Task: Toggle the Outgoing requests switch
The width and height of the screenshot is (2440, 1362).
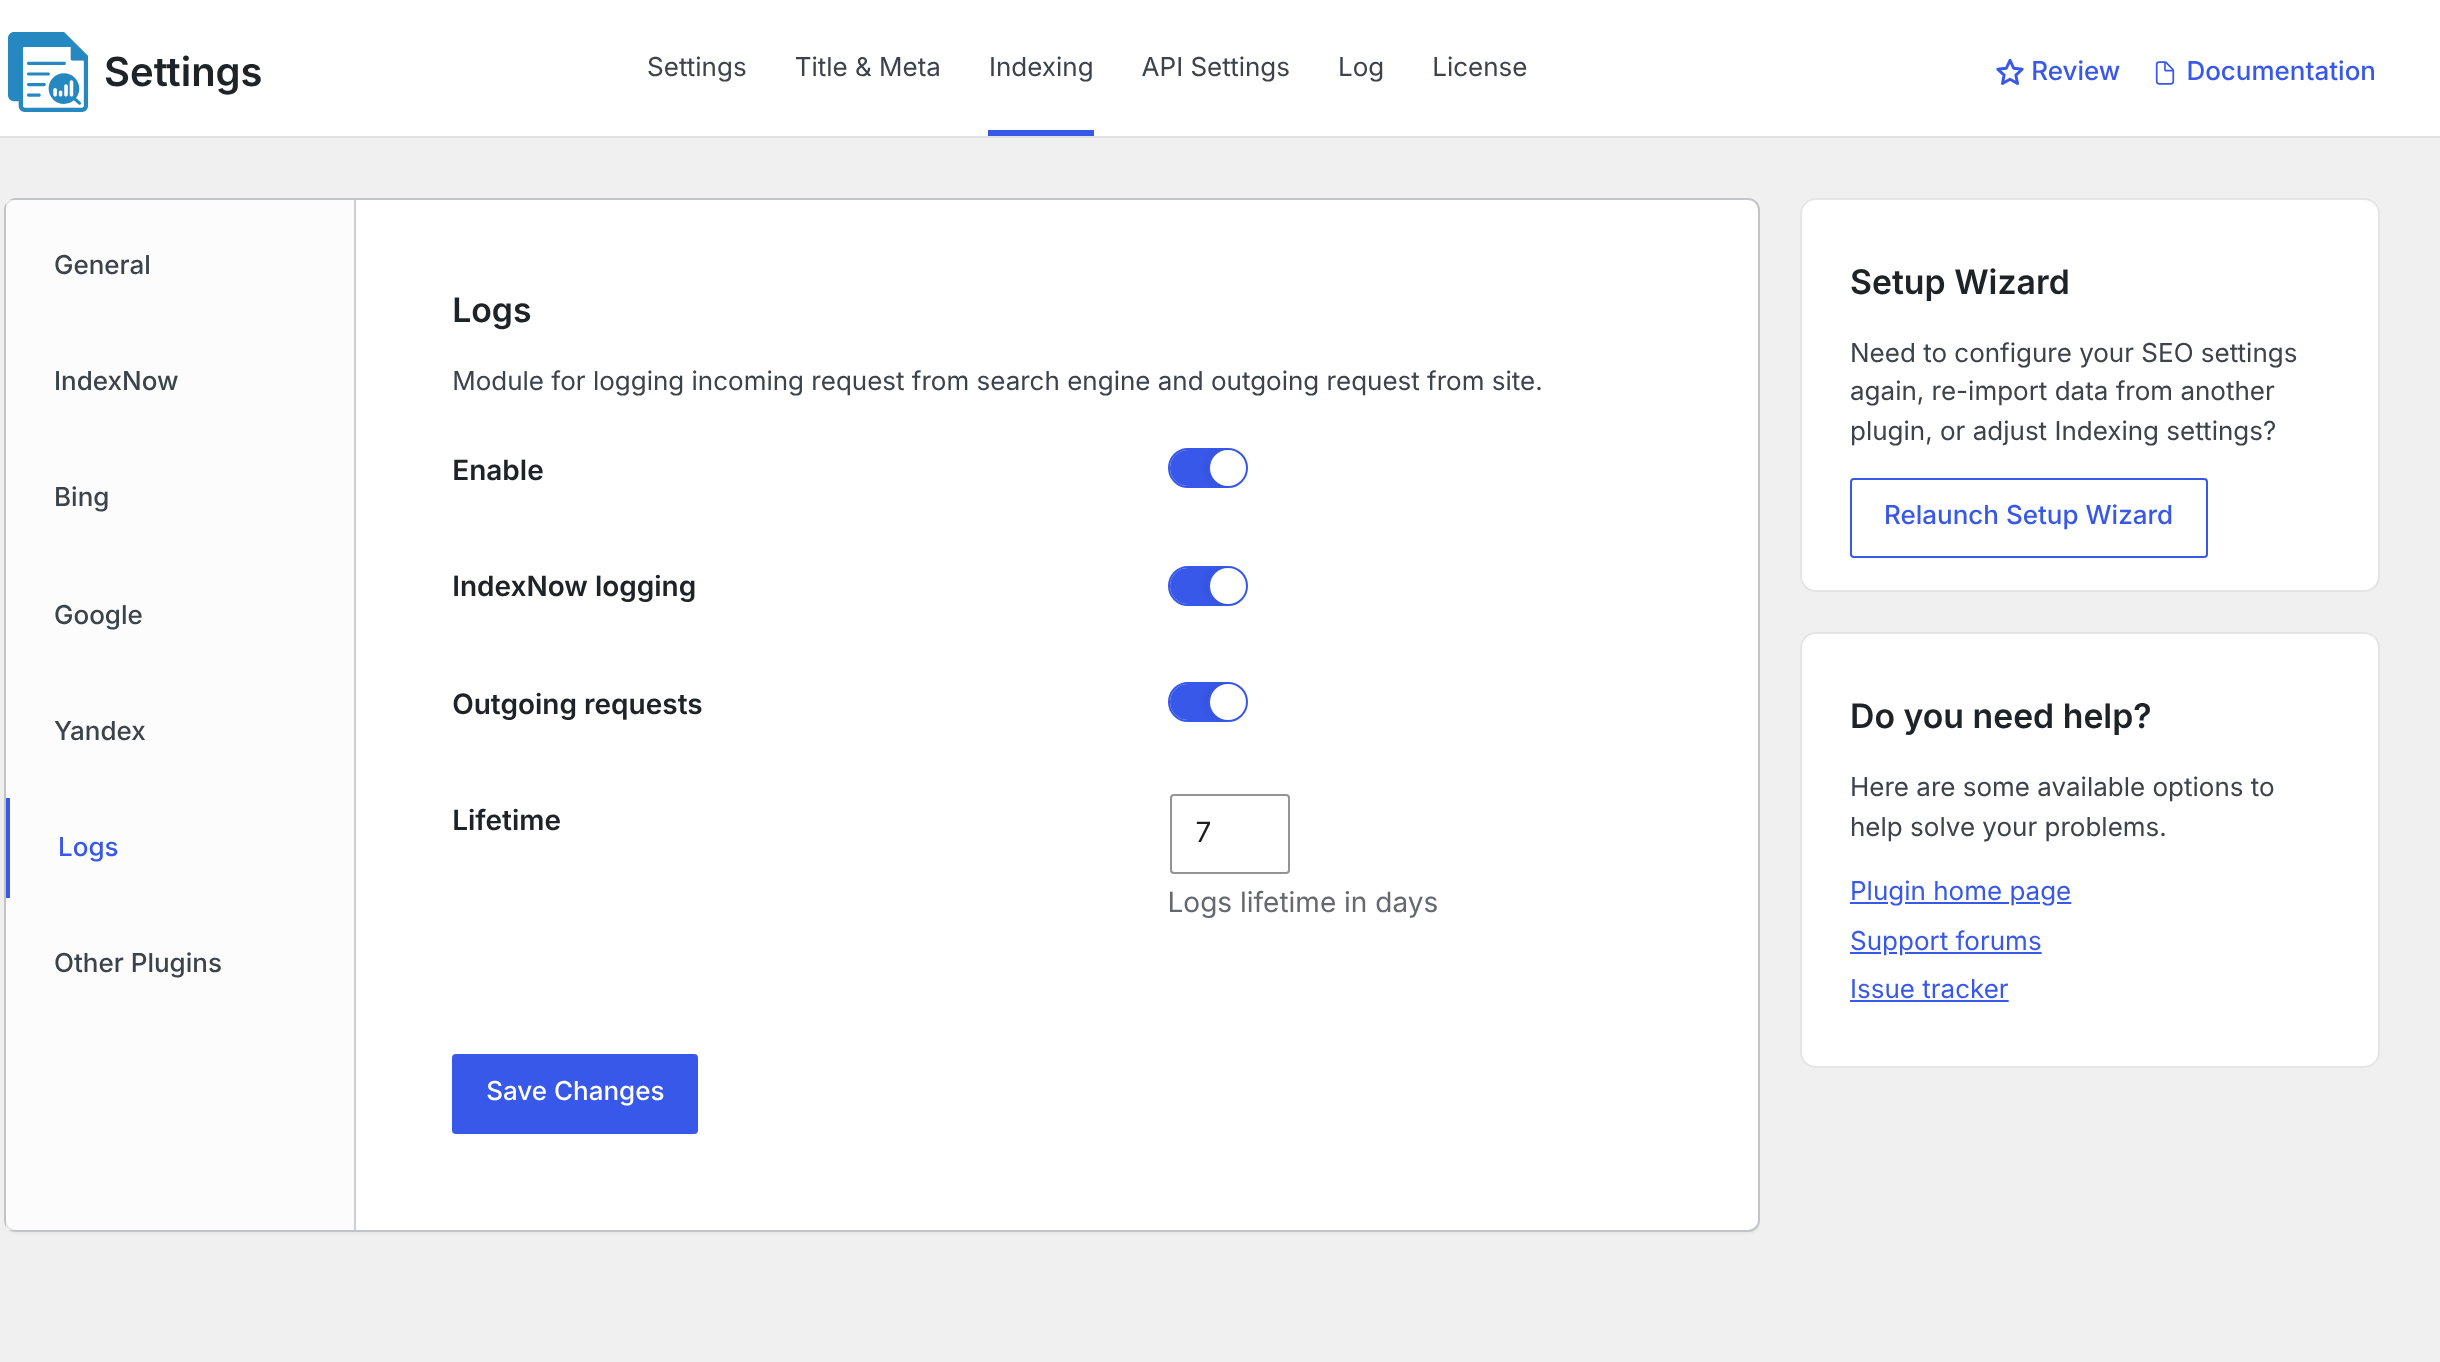Action: pyautogui.click(x=1207, y=702)
